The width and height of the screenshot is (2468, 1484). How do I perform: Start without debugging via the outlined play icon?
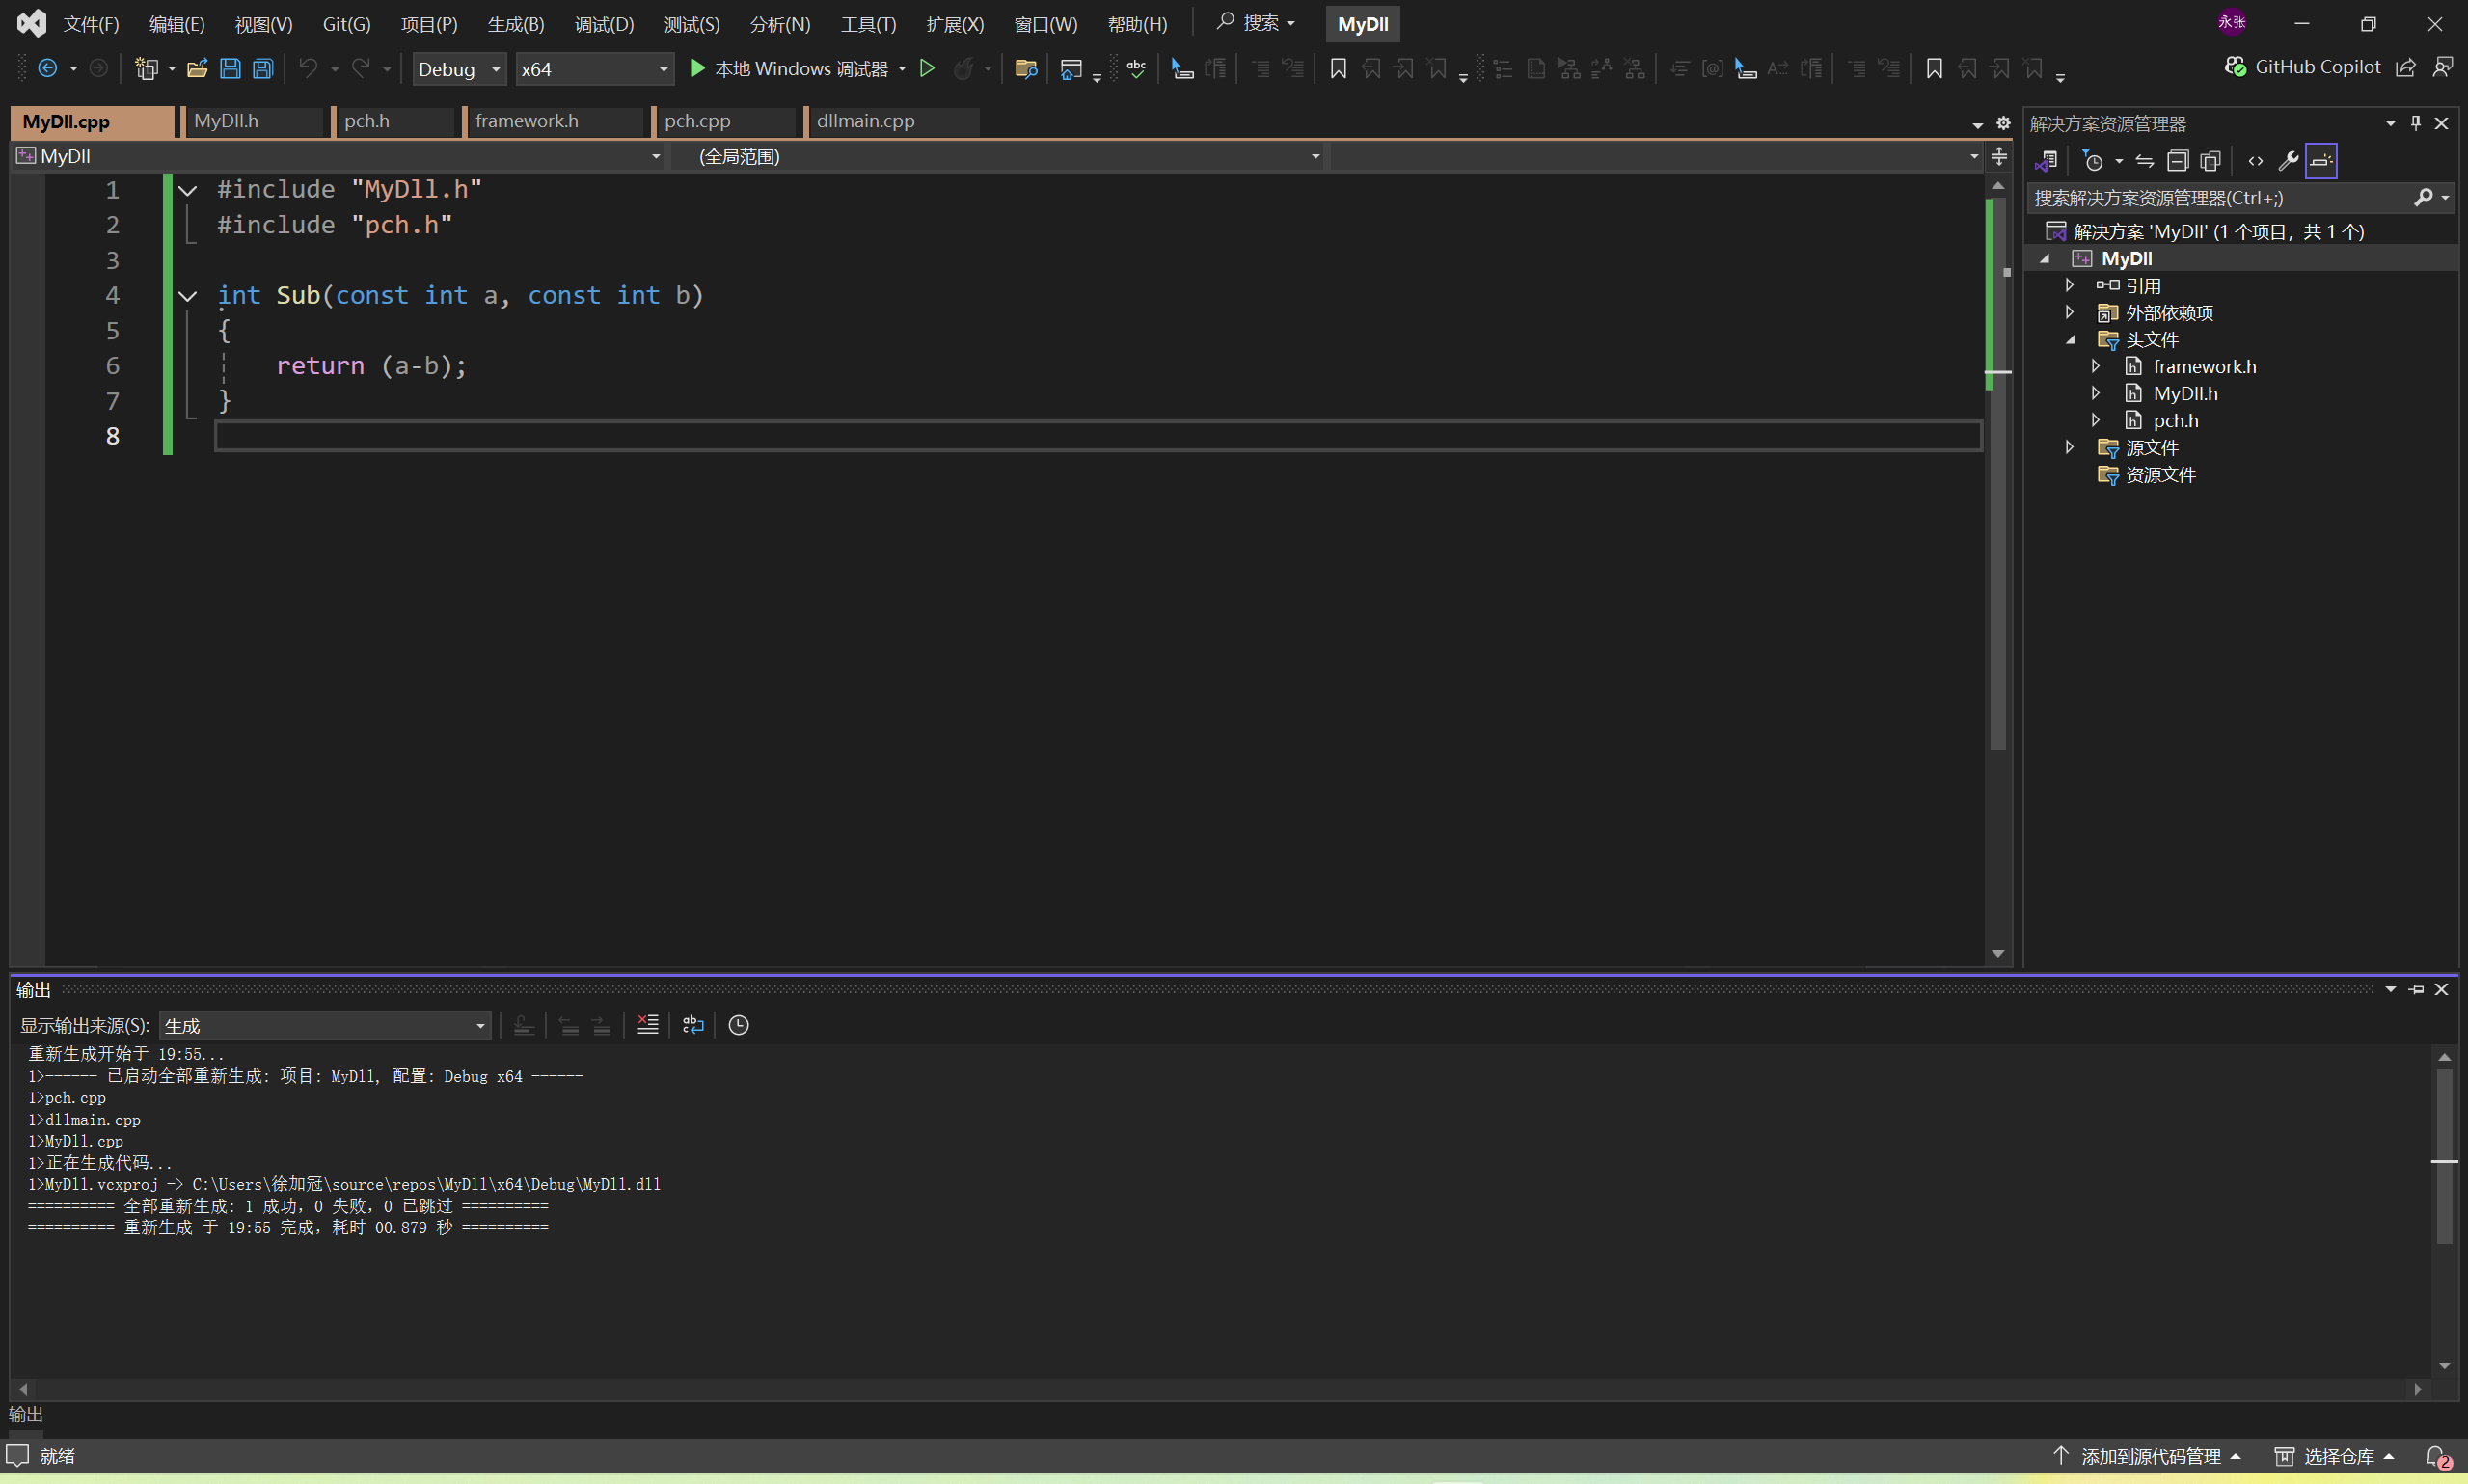(x=927, y=68)
